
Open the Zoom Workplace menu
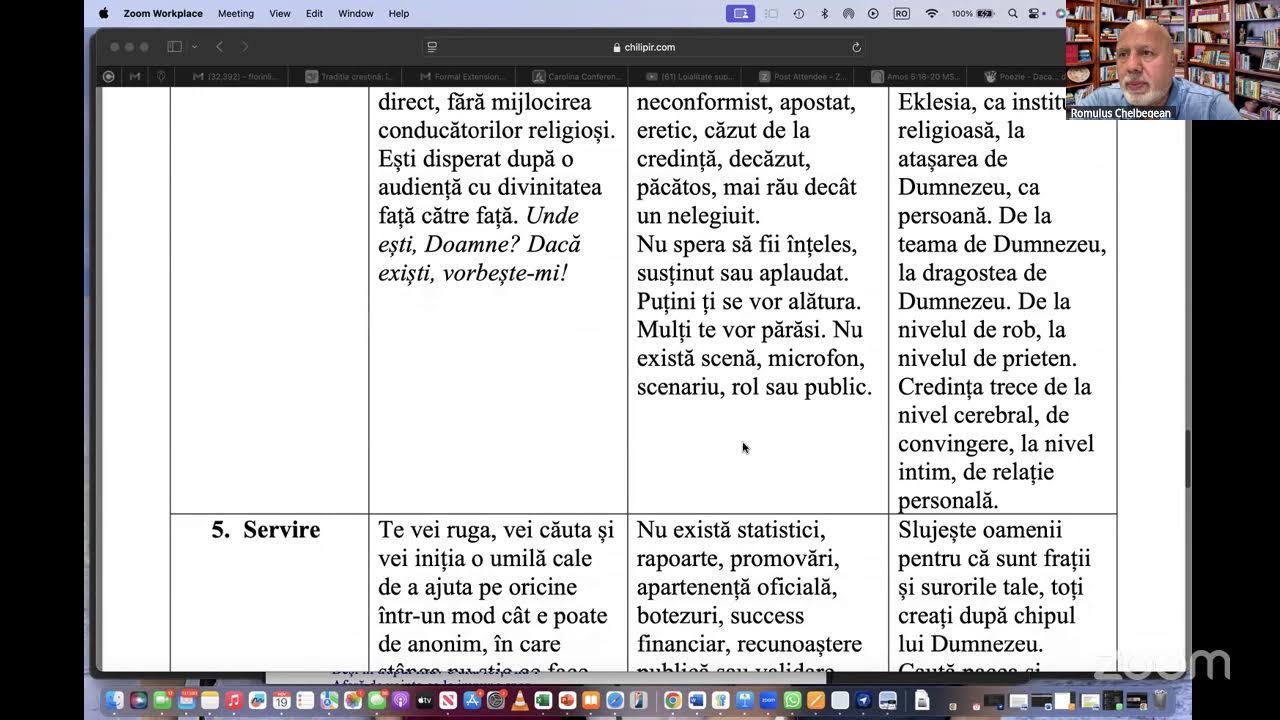point(163,13)
